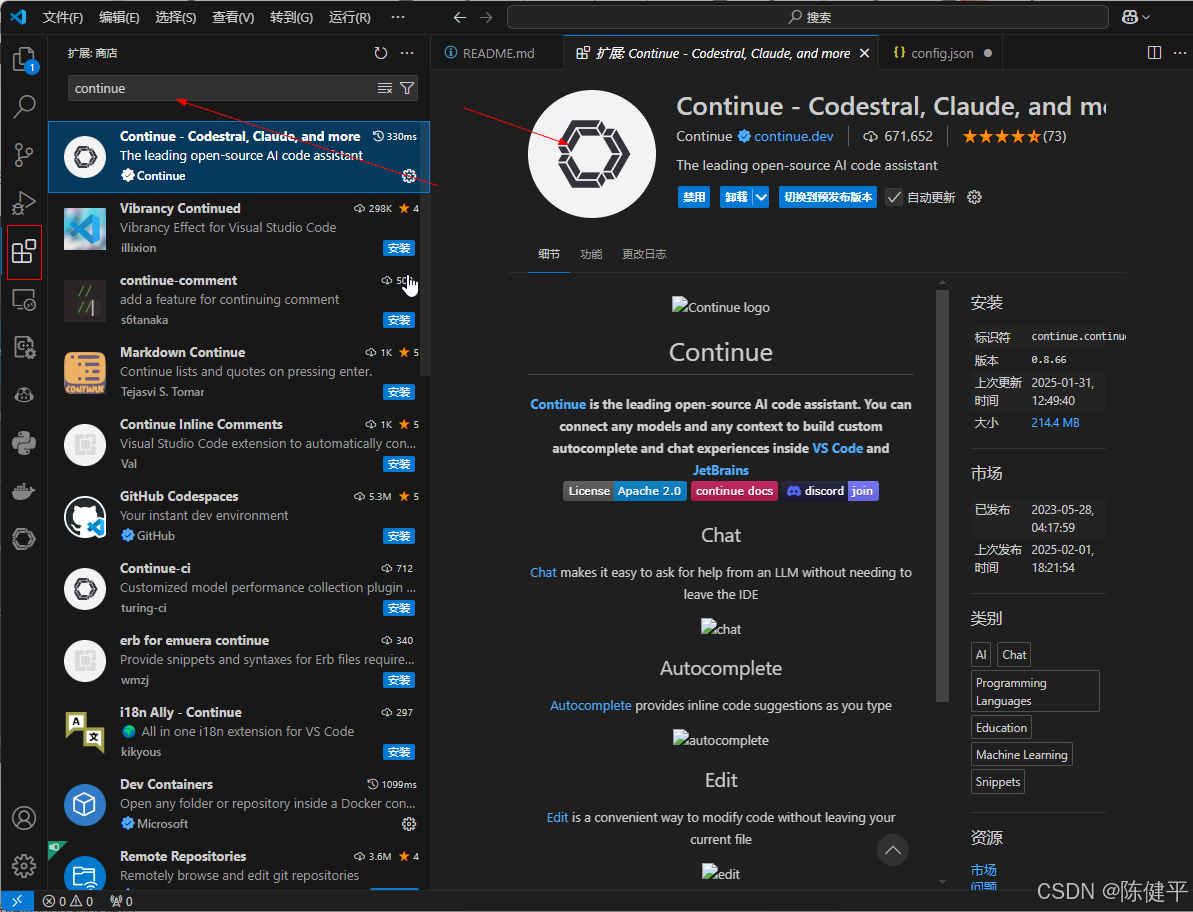Click the continue docs badge

tap(734, 491)
